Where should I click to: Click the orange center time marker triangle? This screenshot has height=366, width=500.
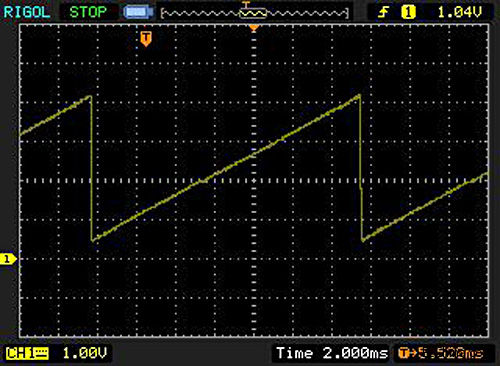point(254,28)
